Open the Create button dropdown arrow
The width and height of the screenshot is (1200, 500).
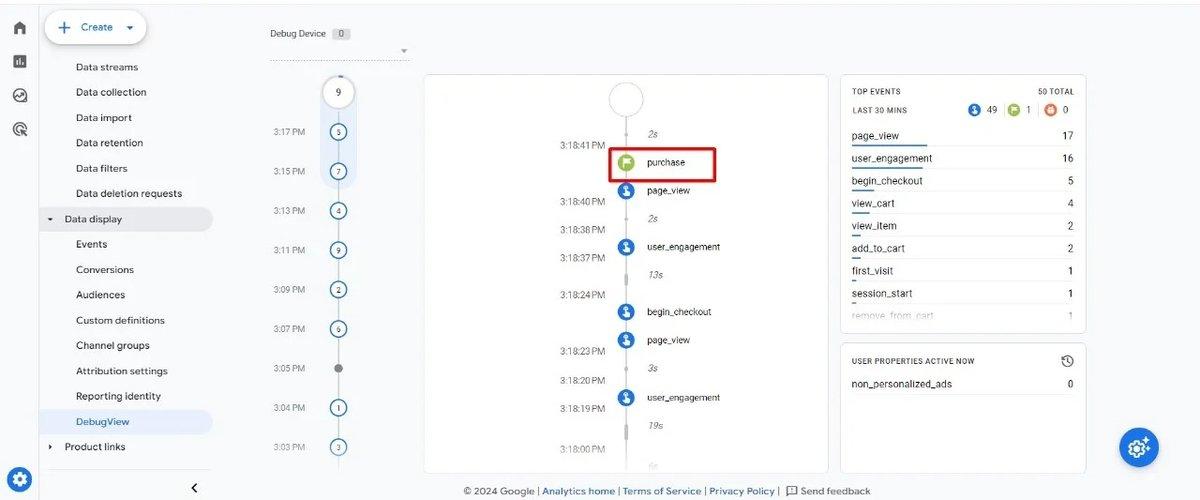(130, 28)
